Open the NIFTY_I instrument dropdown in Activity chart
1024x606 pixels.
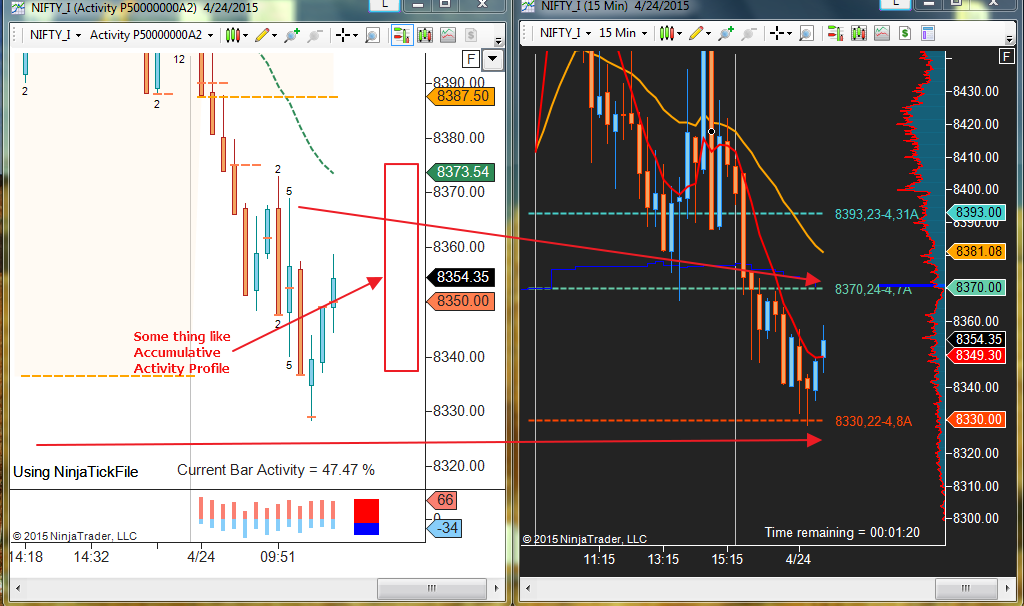click(x=56, y=35)
